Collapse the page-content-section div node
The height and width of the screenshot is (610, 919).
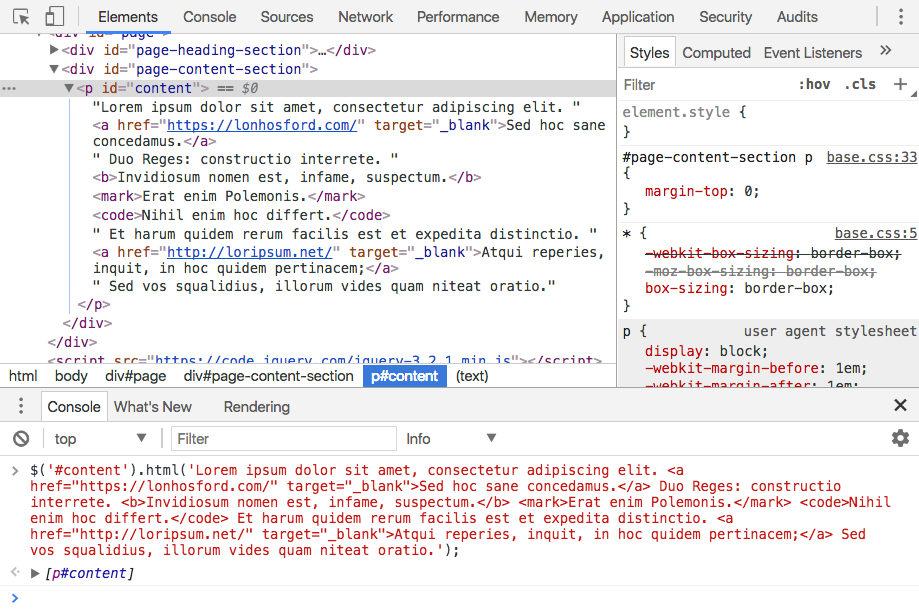point(54,69)
